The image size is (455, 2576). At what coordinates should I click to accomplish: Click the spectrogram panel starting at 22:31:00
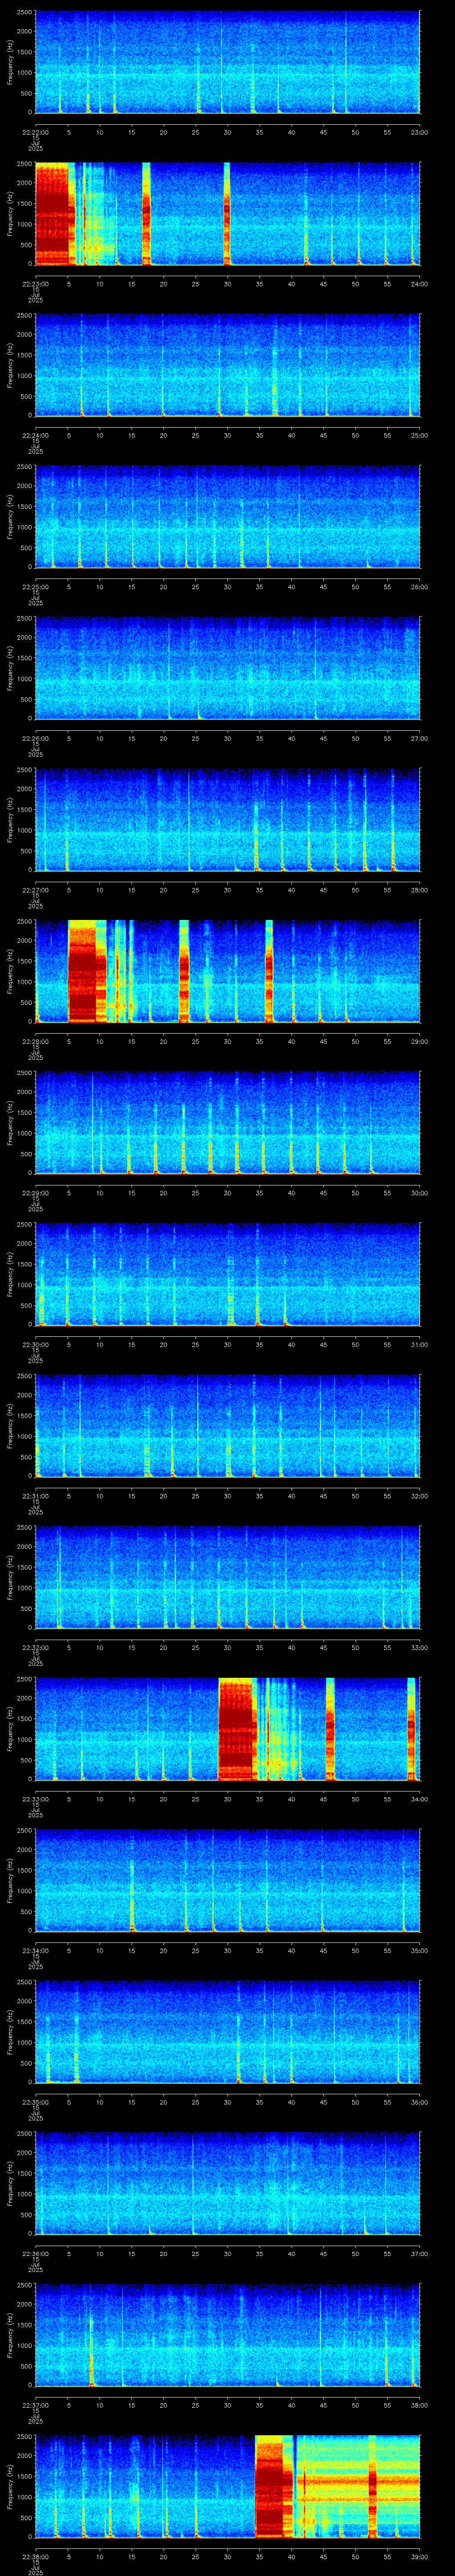coord(228,1426)
